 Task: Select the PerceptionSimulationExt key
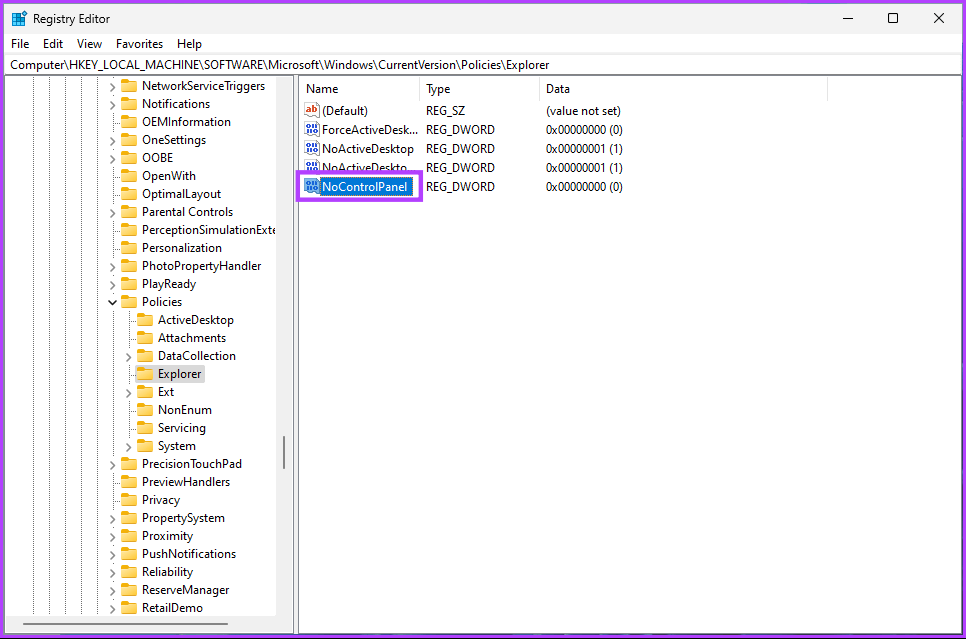click(208, 230)
